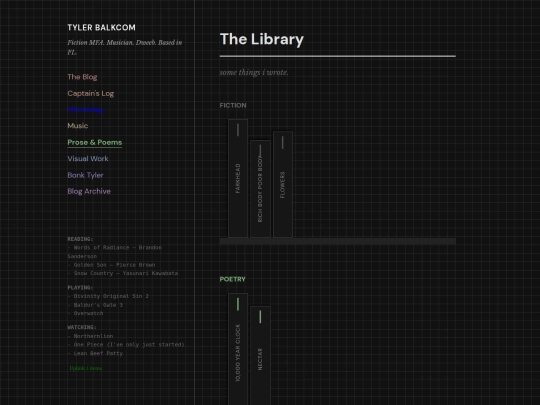Image resolution: width=540 pixels, height=405 pixels.
Task: Go to Captain's Log page
Action: pos(91,93)
